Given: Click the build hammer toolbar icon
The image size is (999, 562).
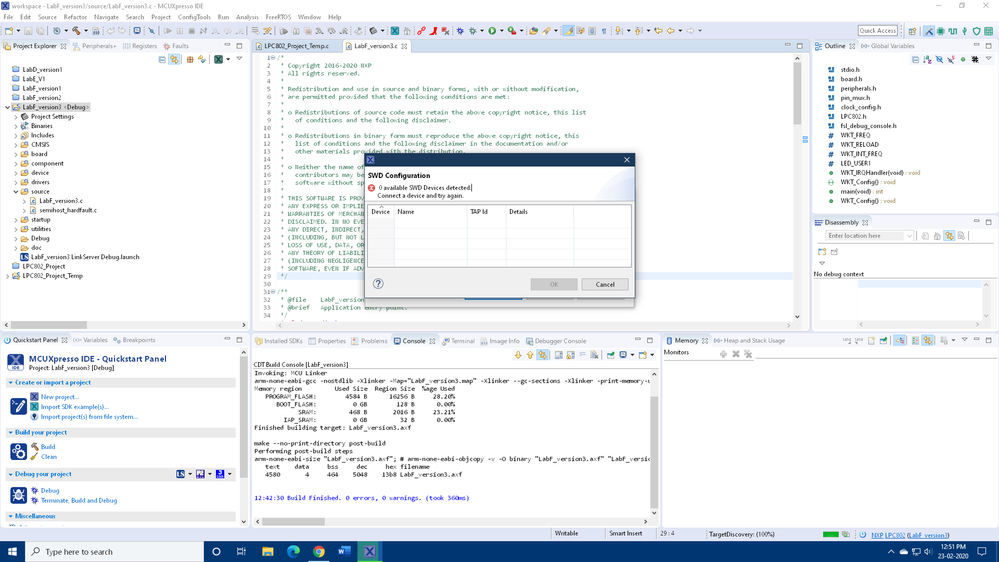Looking at the screenshot, I should coord(76,31).
